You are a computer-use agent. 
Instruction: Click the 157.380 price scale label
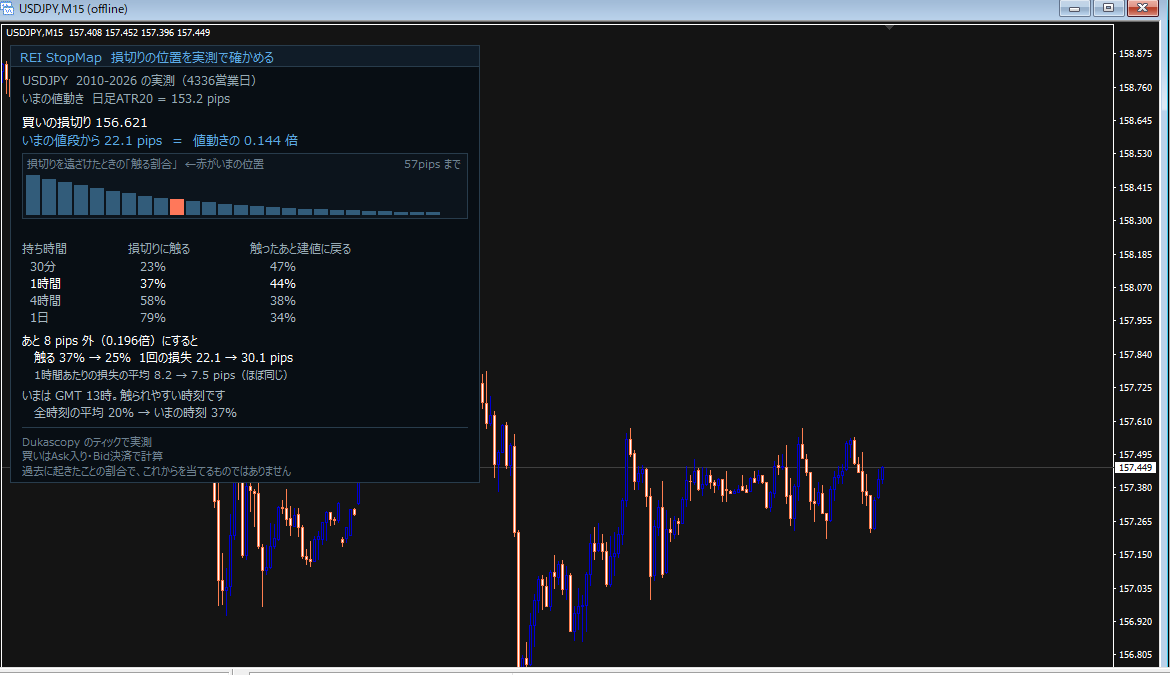pyautogui.click(x=1135, y=488)
